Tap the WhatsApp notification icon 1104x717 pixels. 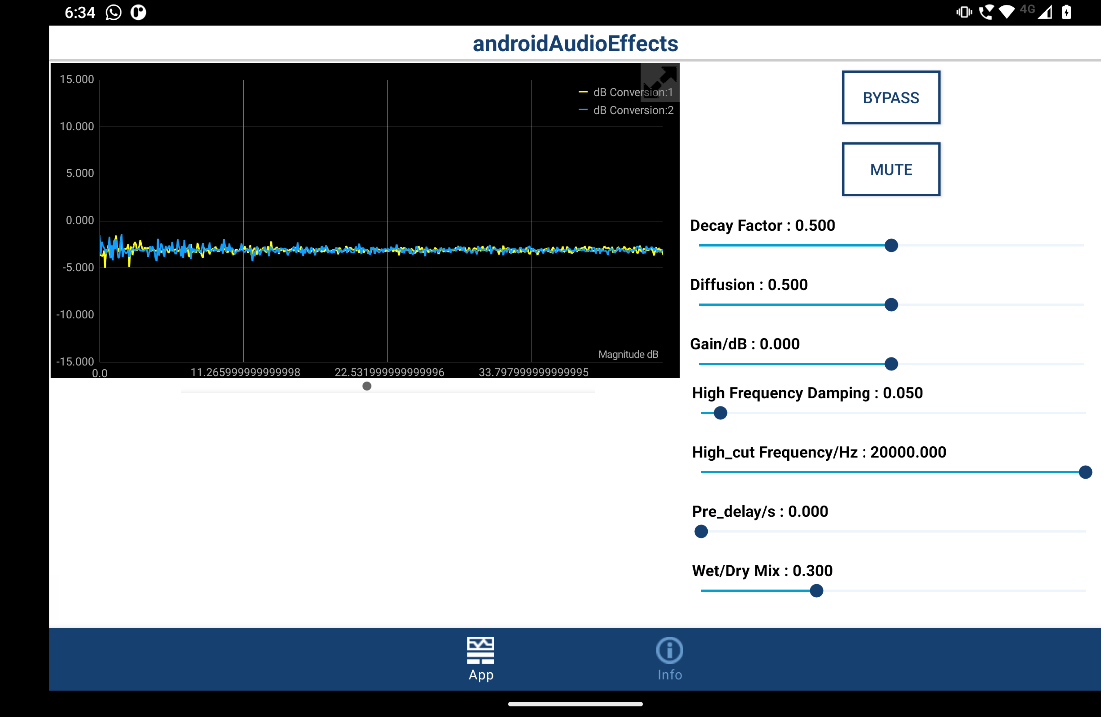pos(114,13)
